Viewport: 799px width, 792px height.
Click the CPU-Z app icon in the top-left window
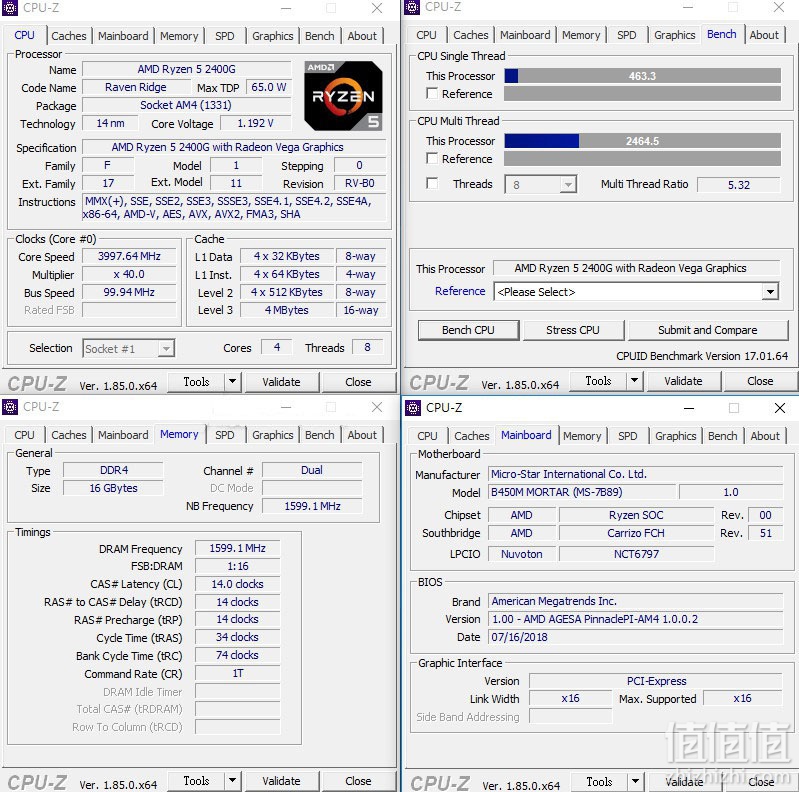tap(10, 8)
